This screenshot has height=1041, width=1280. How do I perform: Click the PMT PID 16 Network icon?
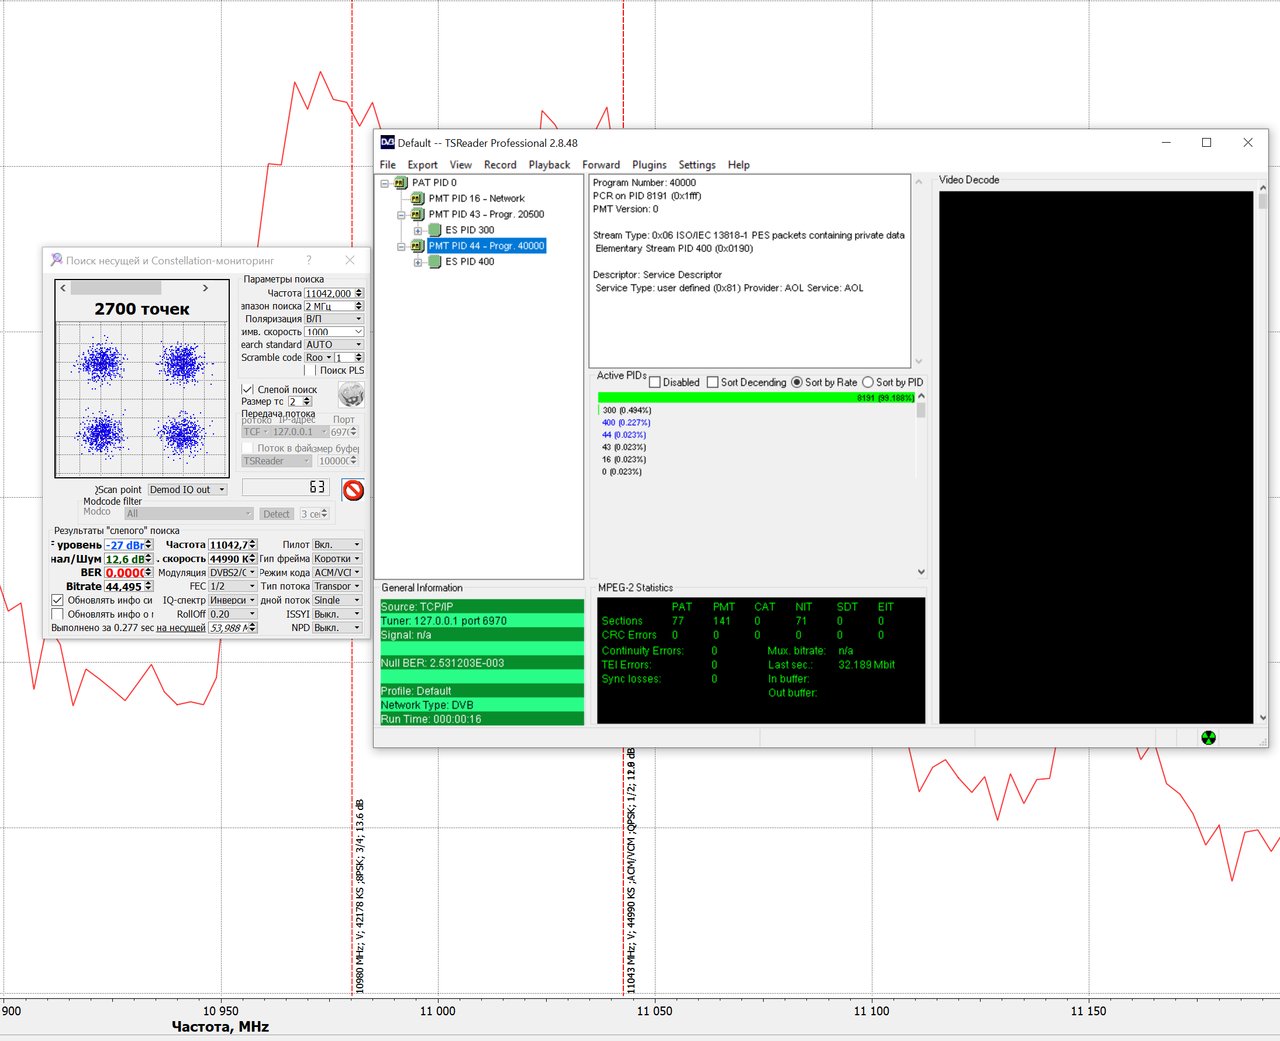[418, 198]
